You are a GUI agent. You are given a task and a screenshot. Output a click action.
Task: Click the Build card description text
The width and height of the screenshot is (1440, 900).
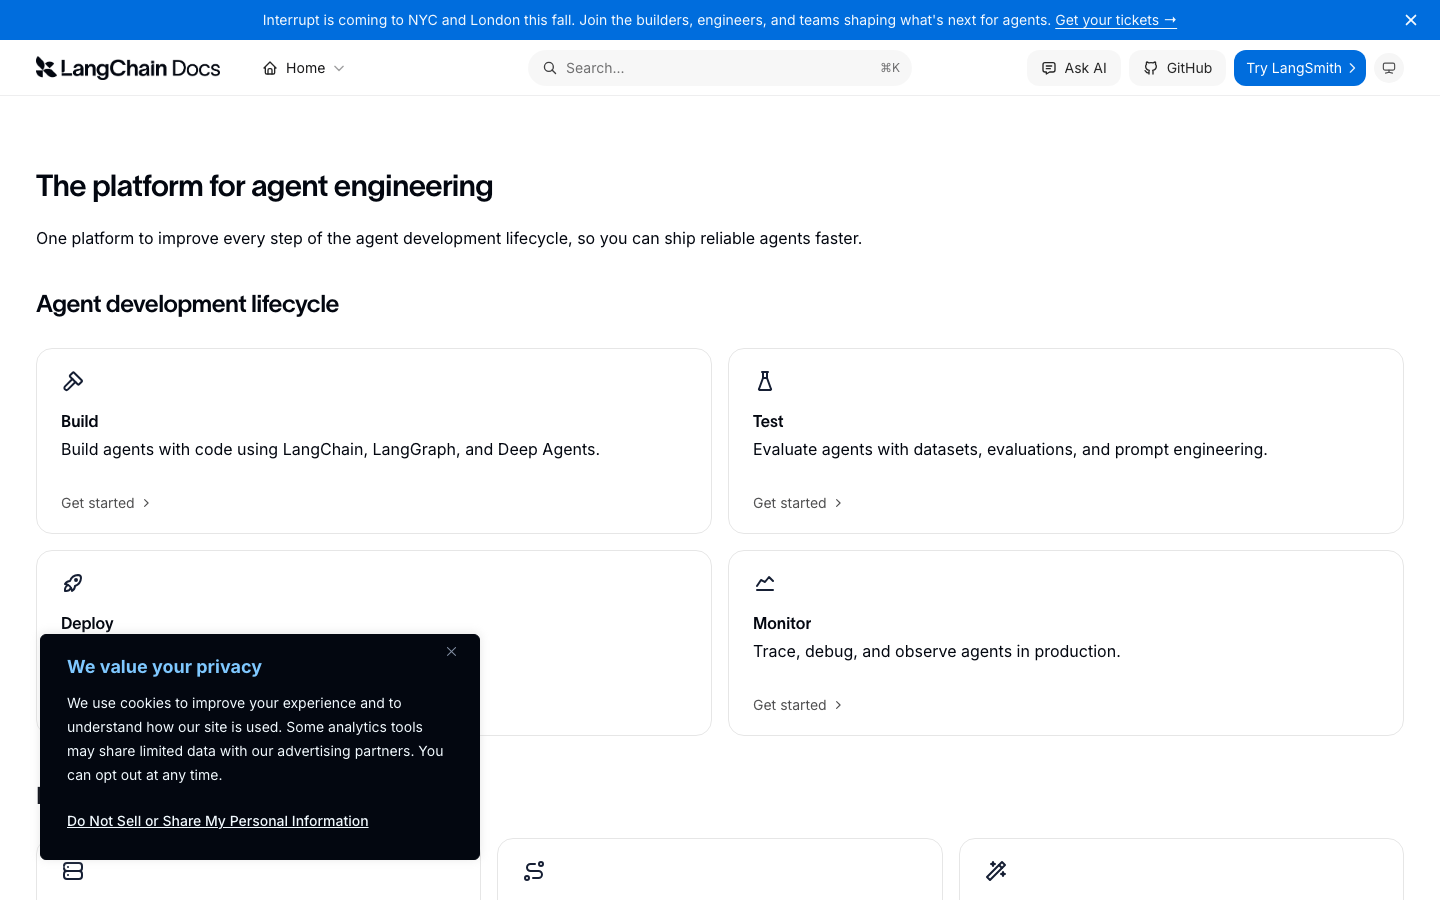pos(331,449)
